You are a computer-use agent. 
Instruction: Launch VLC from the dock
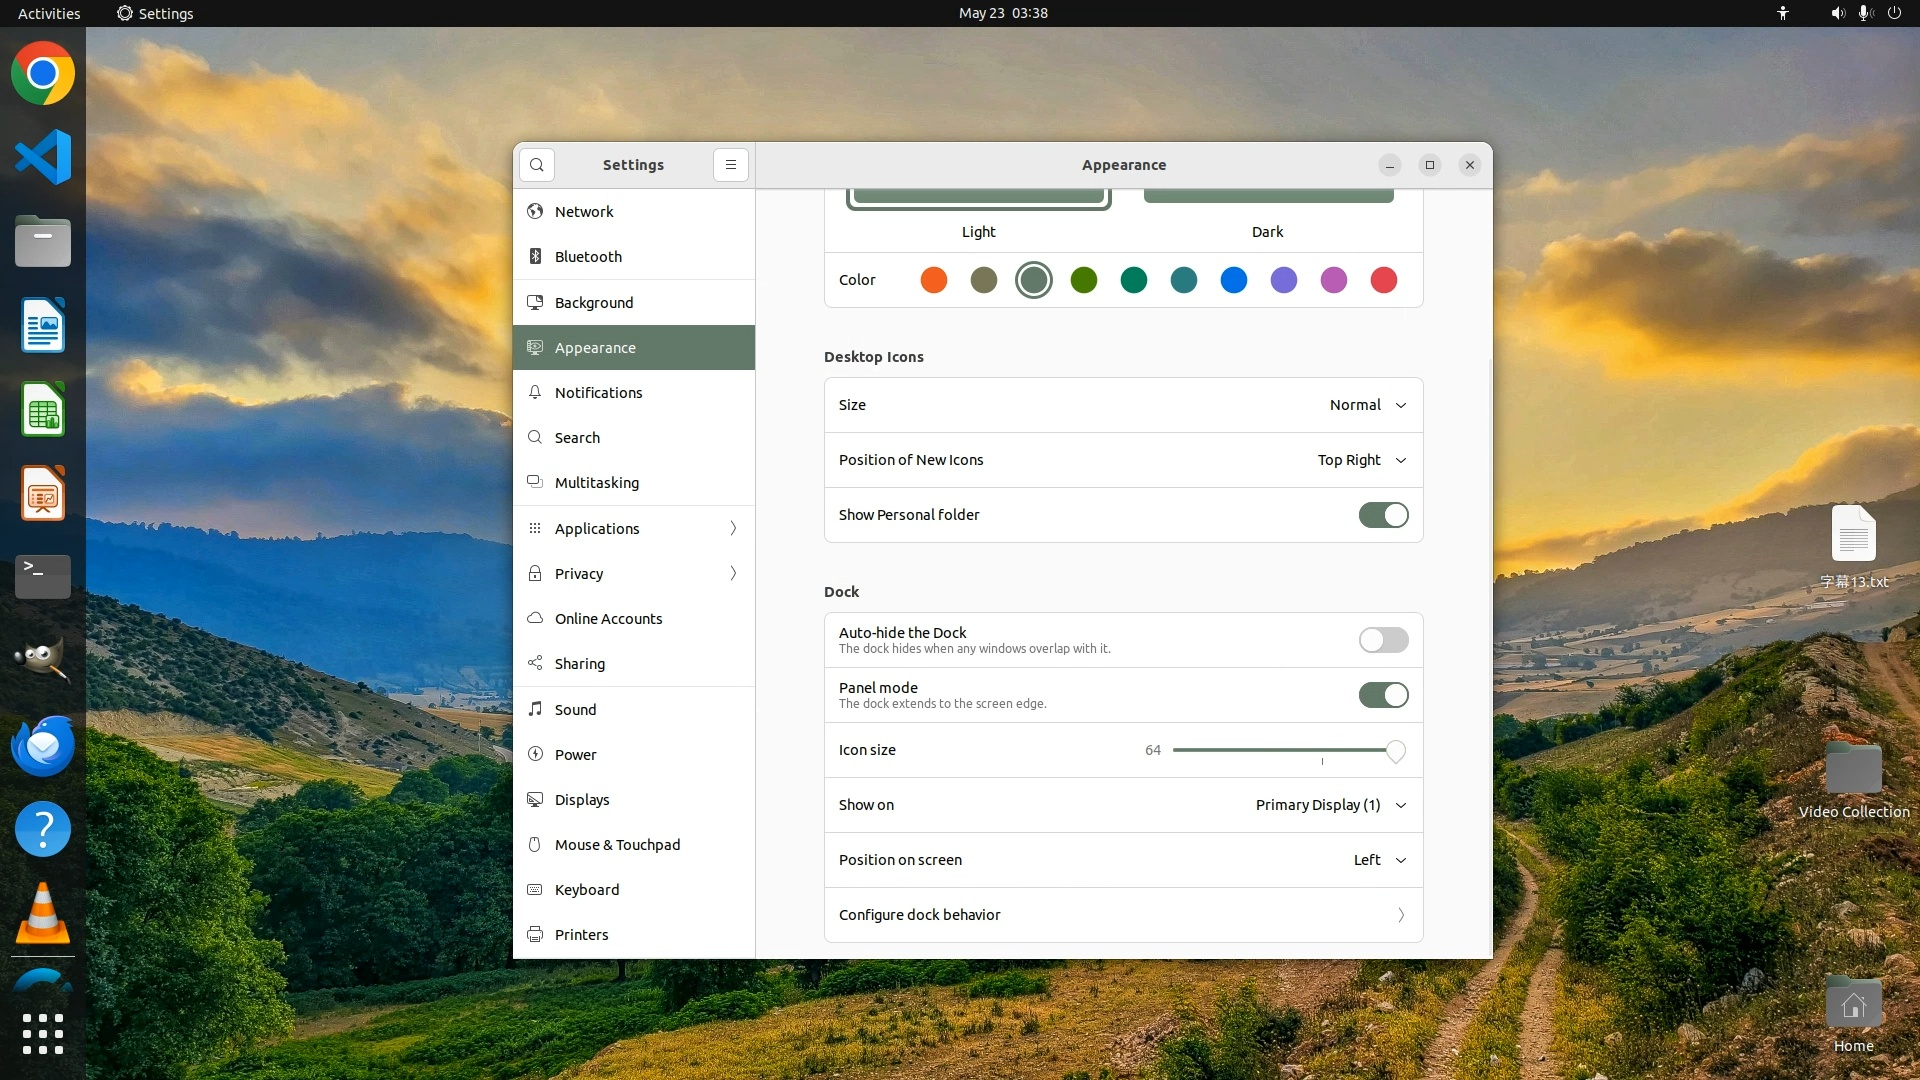[43, 914]
